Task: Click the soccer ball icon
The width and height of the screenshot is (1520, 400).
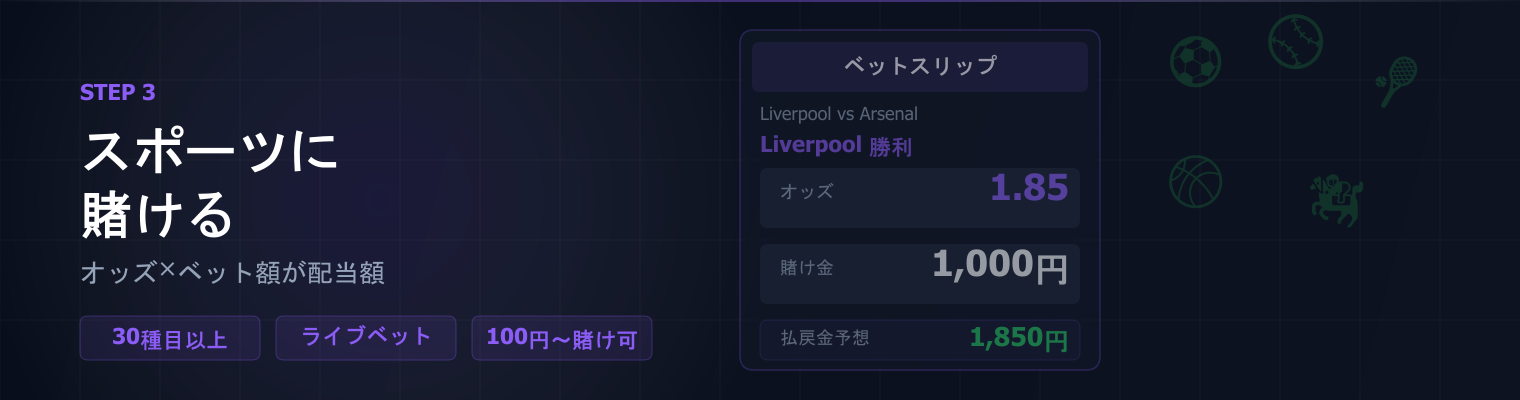Action: point(1197,62)
